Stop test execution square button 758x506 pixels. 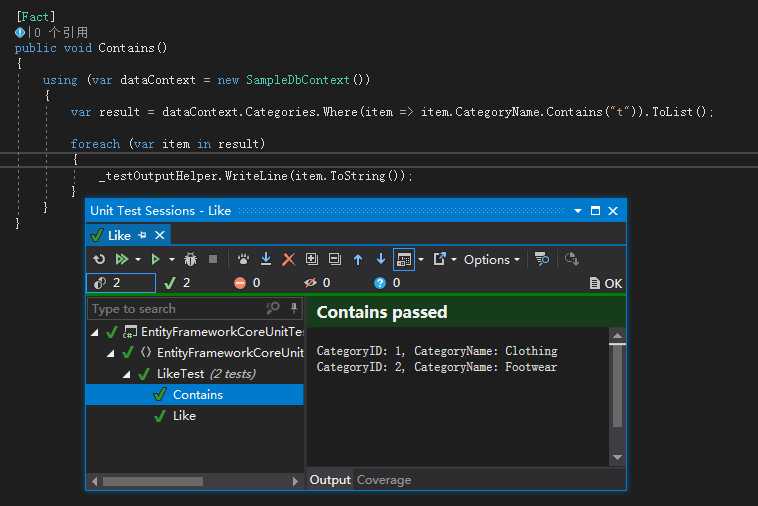[213, 260]
